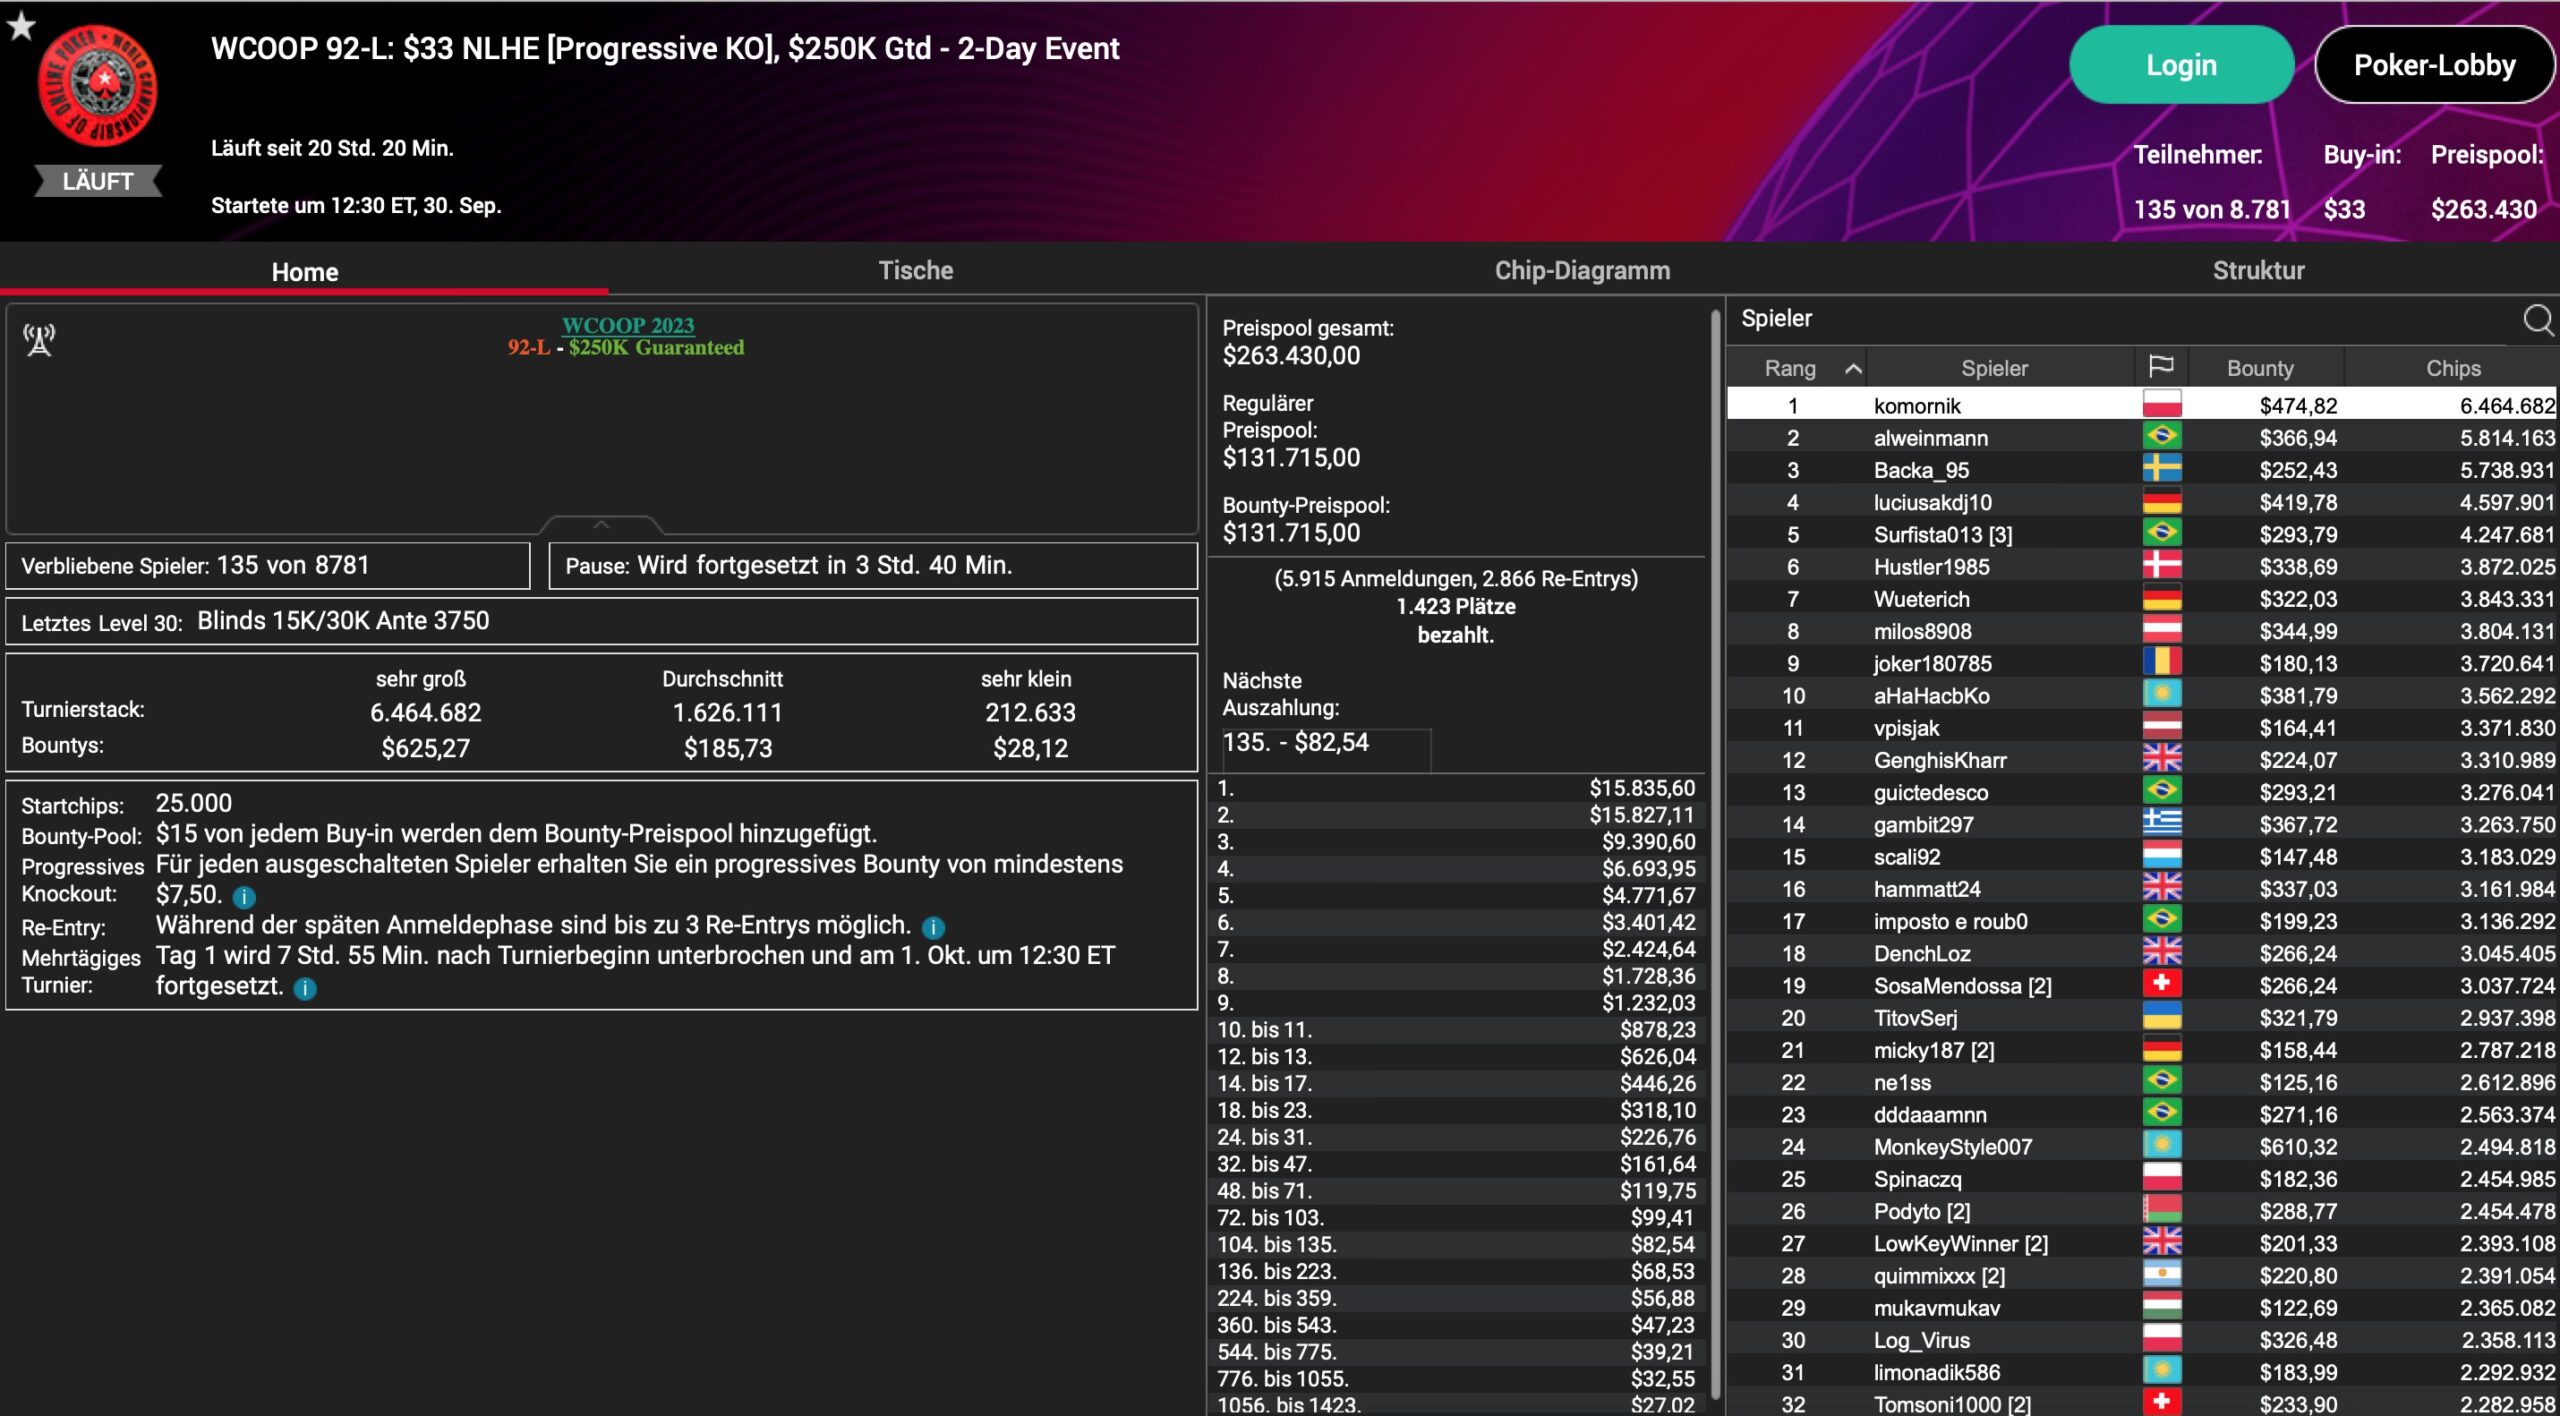The image size is (2560, 1416).
Task: Open the Poker-Lobby button
Action: coord(2433,65)
